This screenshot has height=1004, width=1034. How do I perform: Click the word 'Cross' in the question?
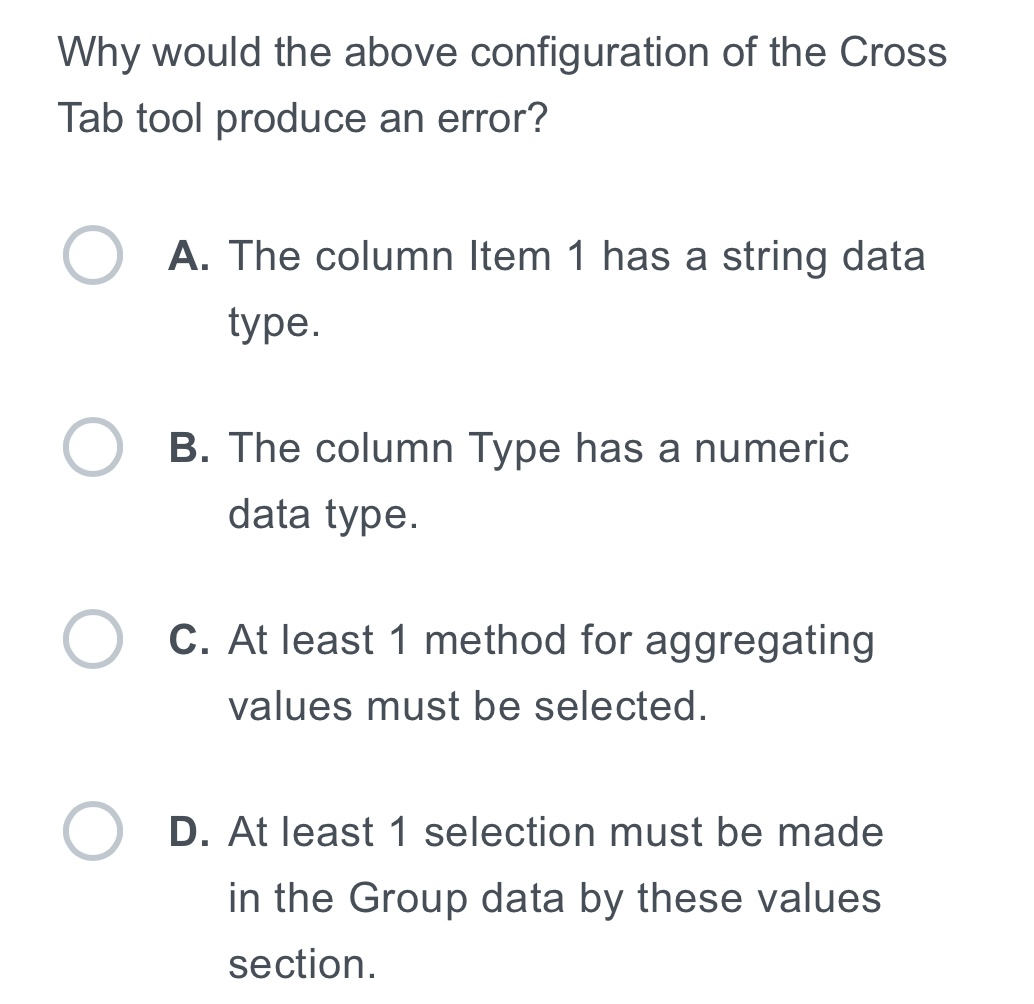point(893,52)
